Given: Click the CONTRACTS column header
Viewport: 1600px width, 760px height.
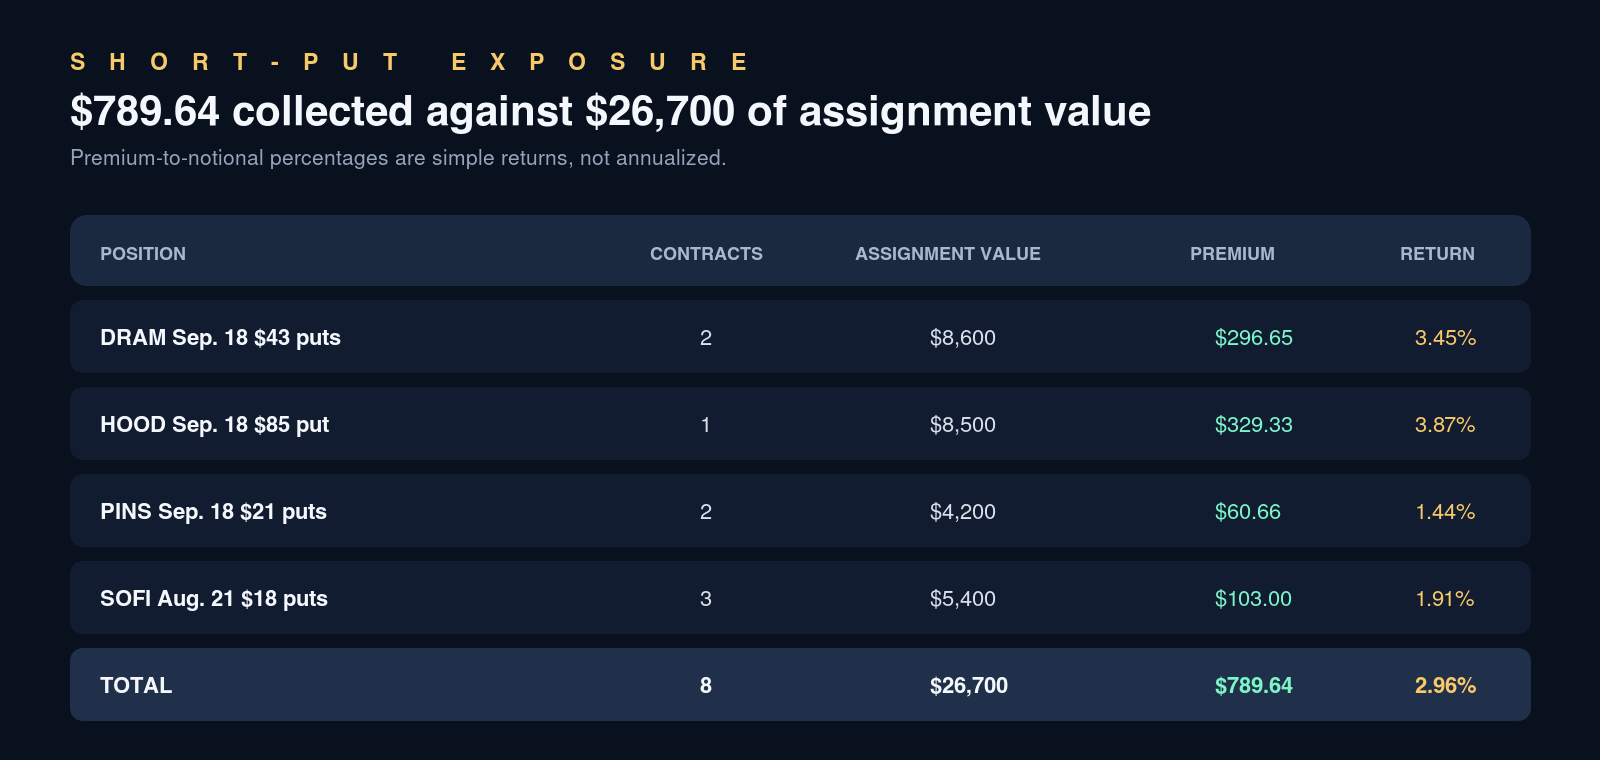Looking at the screenshot, I should [706, 254].
